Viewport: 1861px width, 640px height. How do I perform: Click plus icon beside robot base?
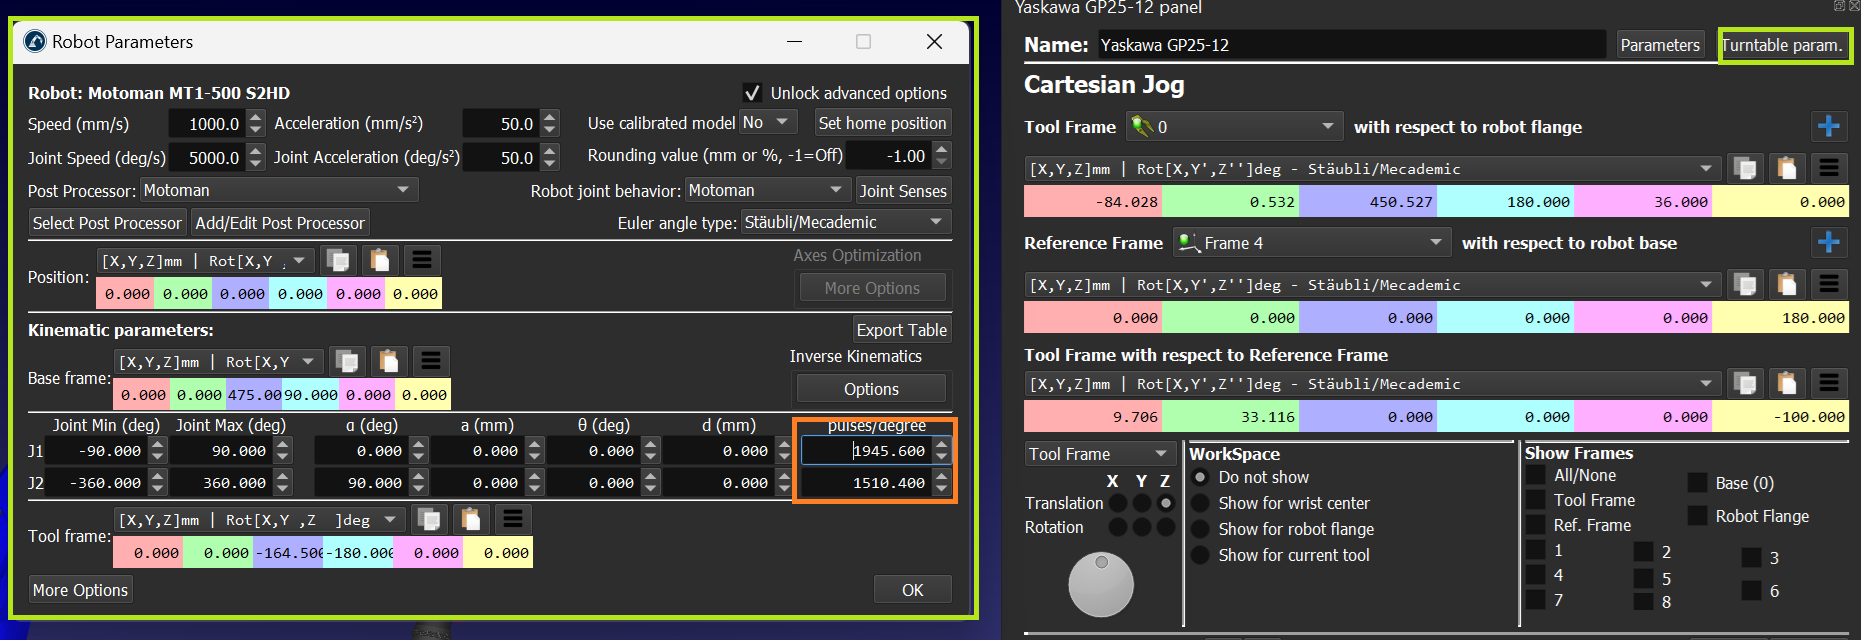[1828, 243]
